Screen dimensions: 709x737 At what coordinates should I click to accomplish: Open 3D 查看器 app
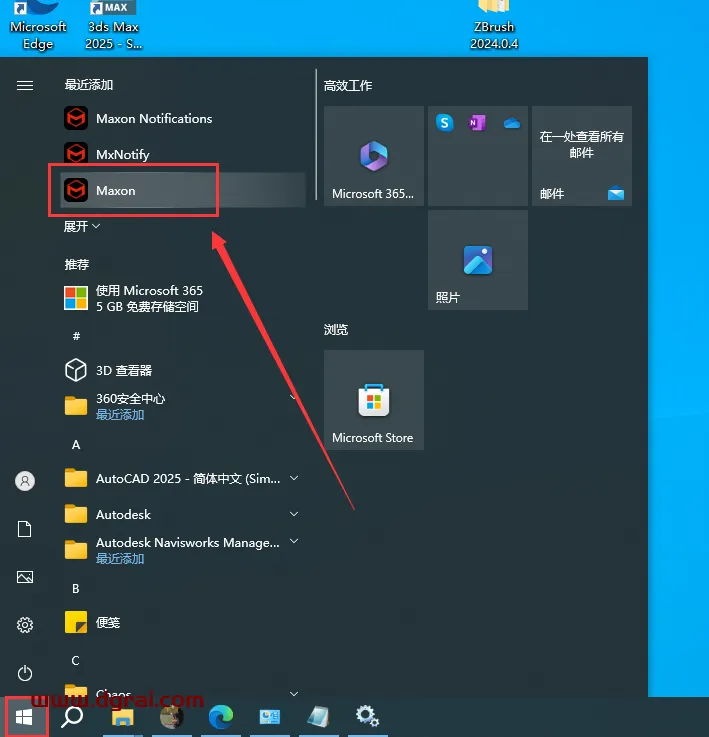[x=183, y=370]
